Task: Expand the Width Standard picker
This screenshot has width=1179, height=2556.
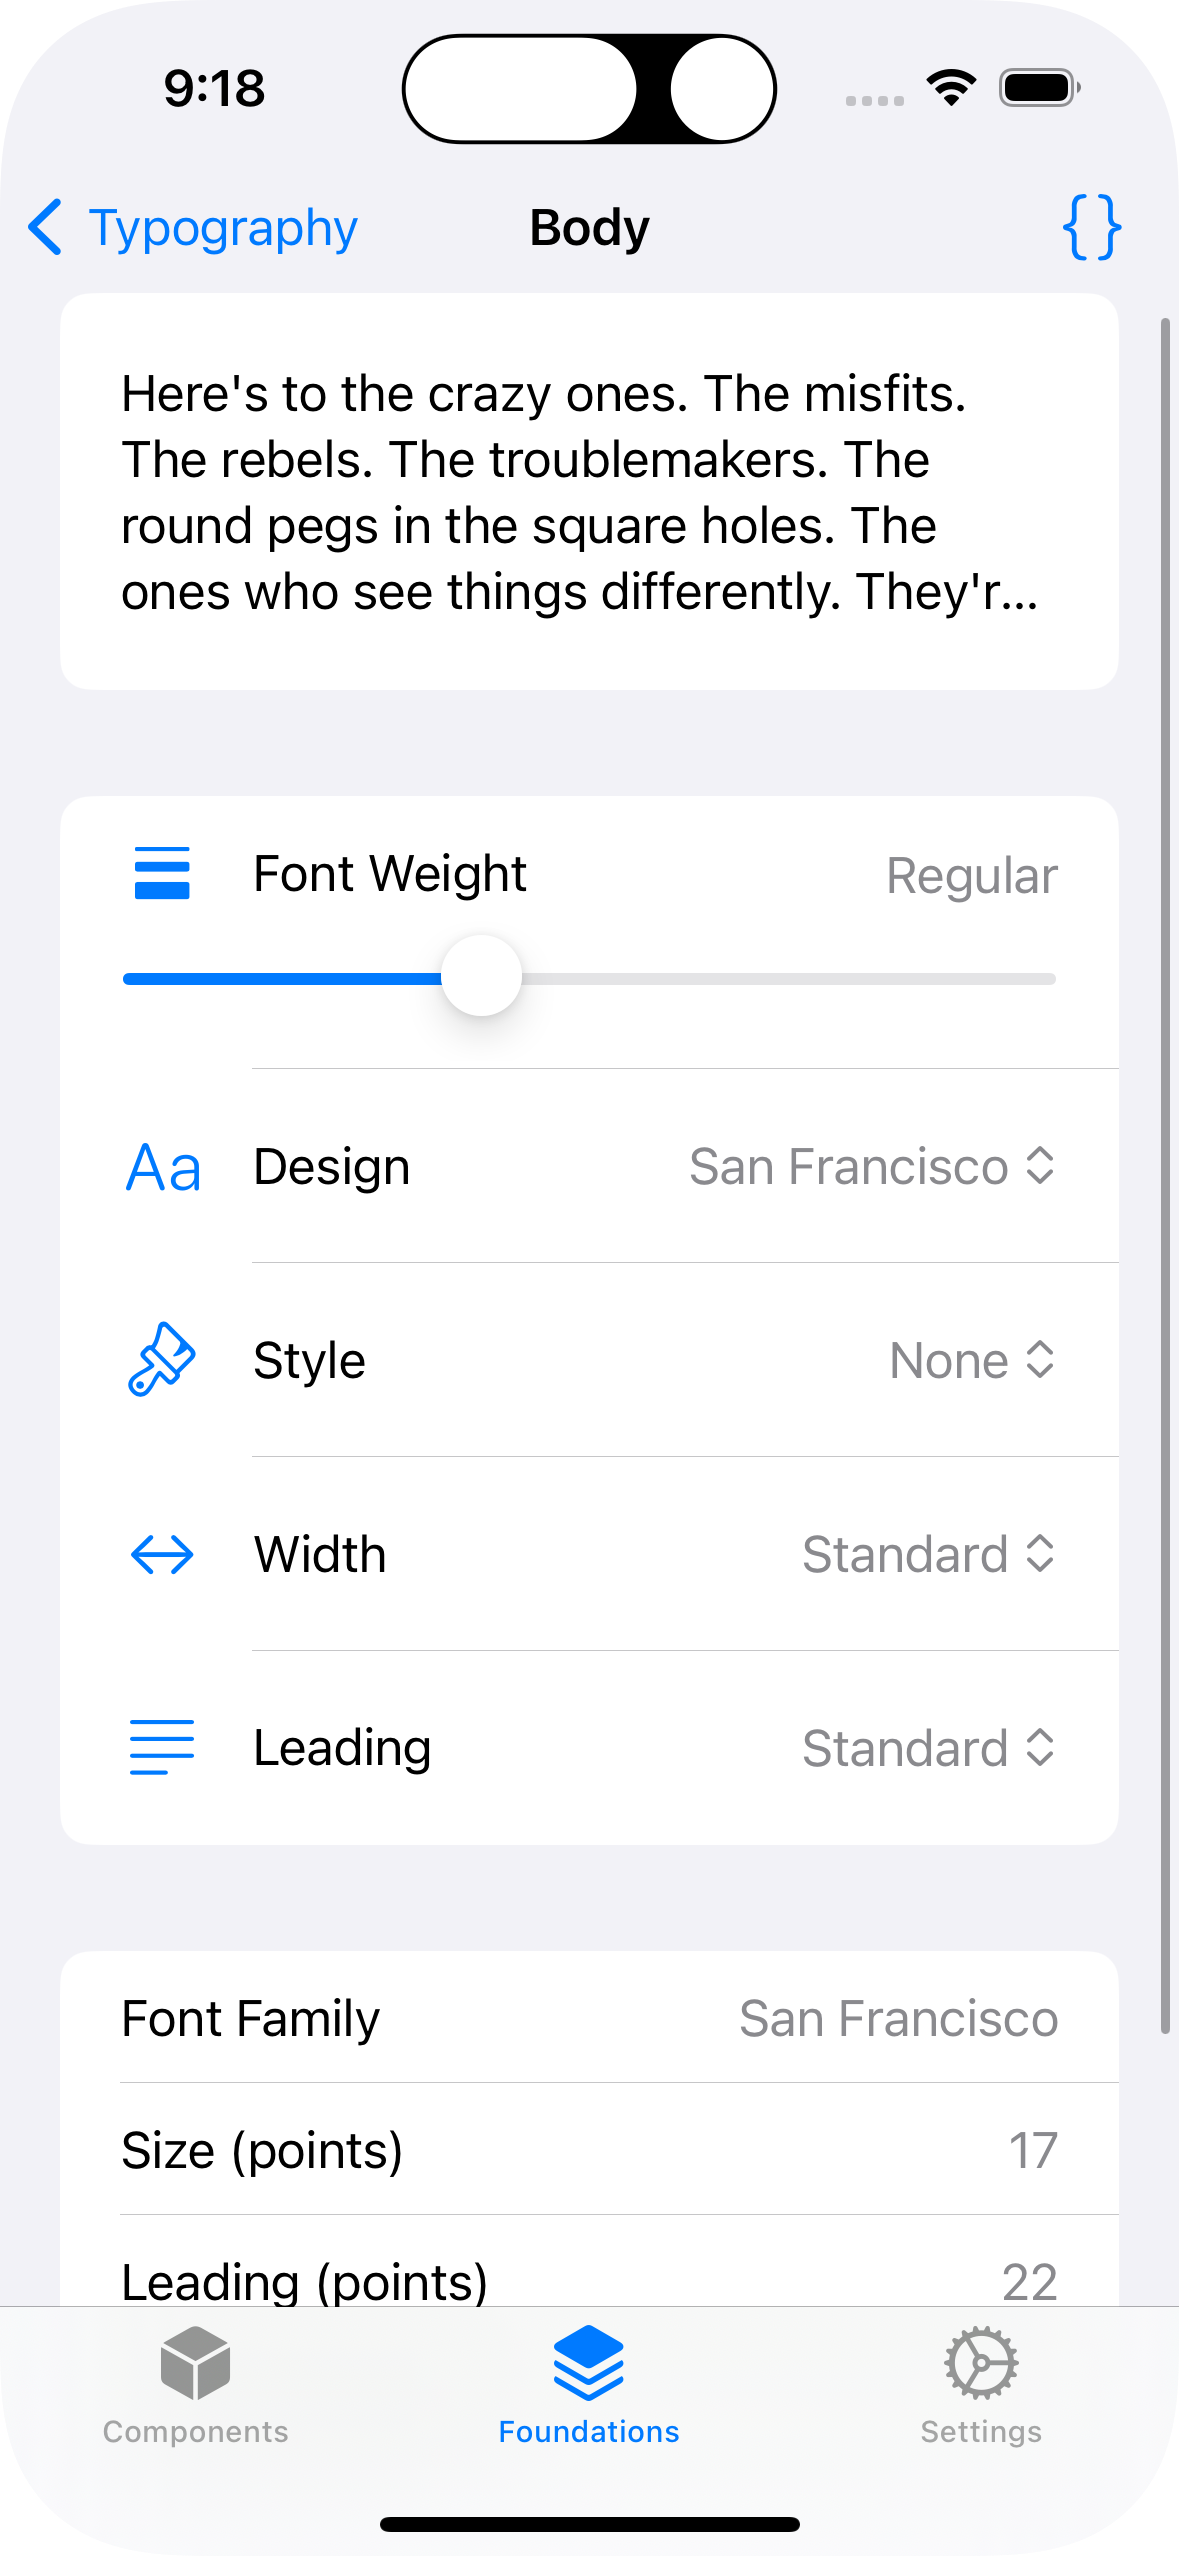Action: pos(928,1555)
